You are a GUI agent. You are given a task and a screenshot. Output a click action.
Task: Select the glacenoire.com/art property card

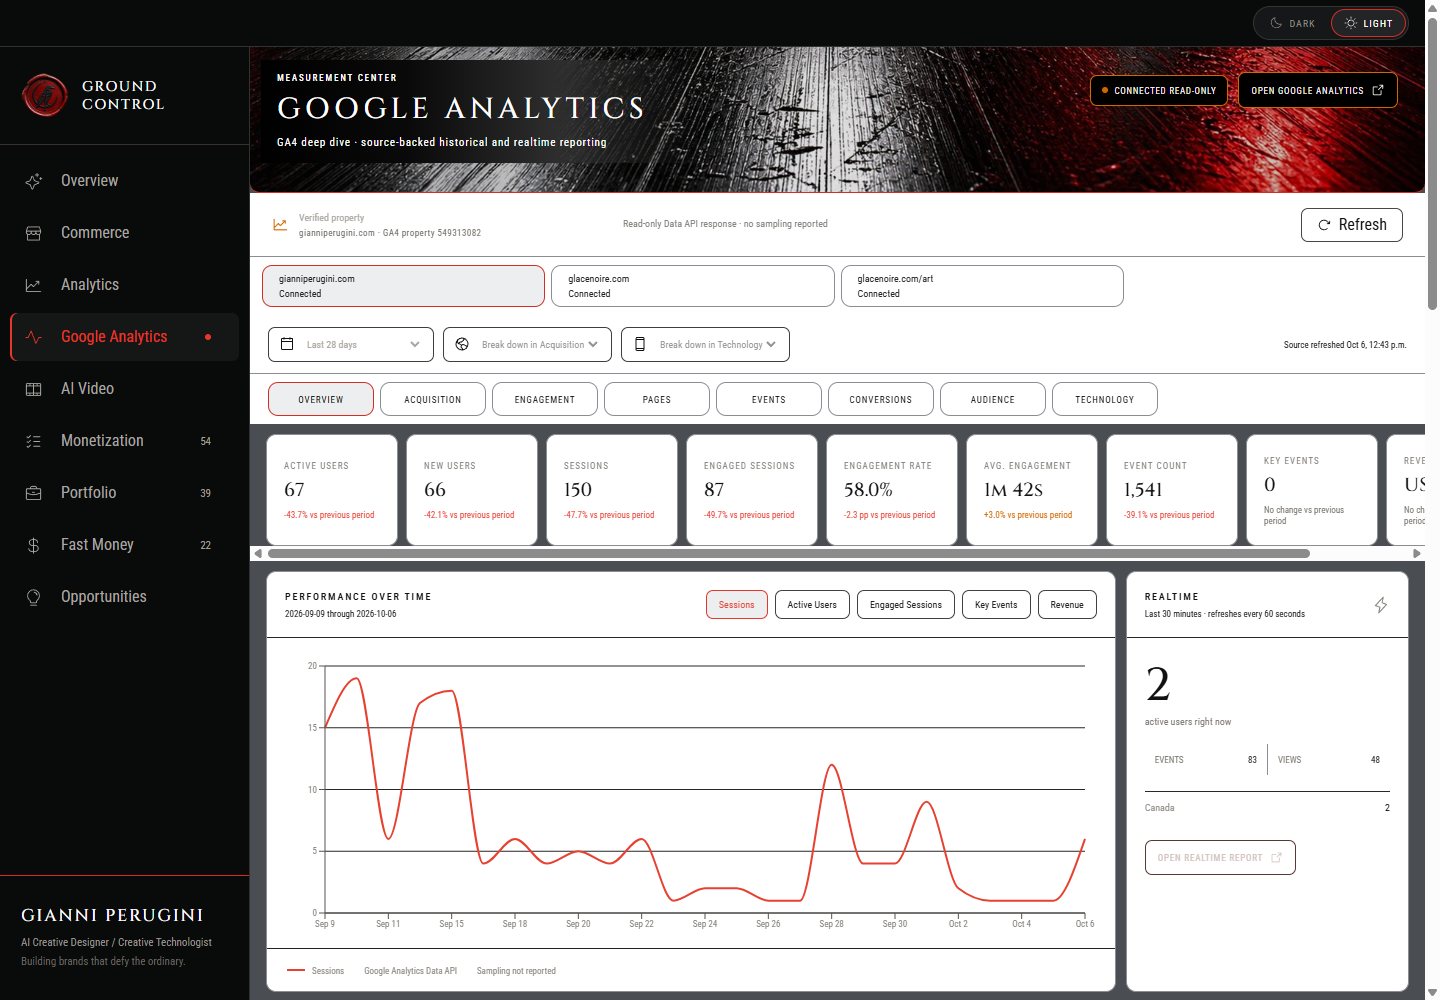click(982, 286)
